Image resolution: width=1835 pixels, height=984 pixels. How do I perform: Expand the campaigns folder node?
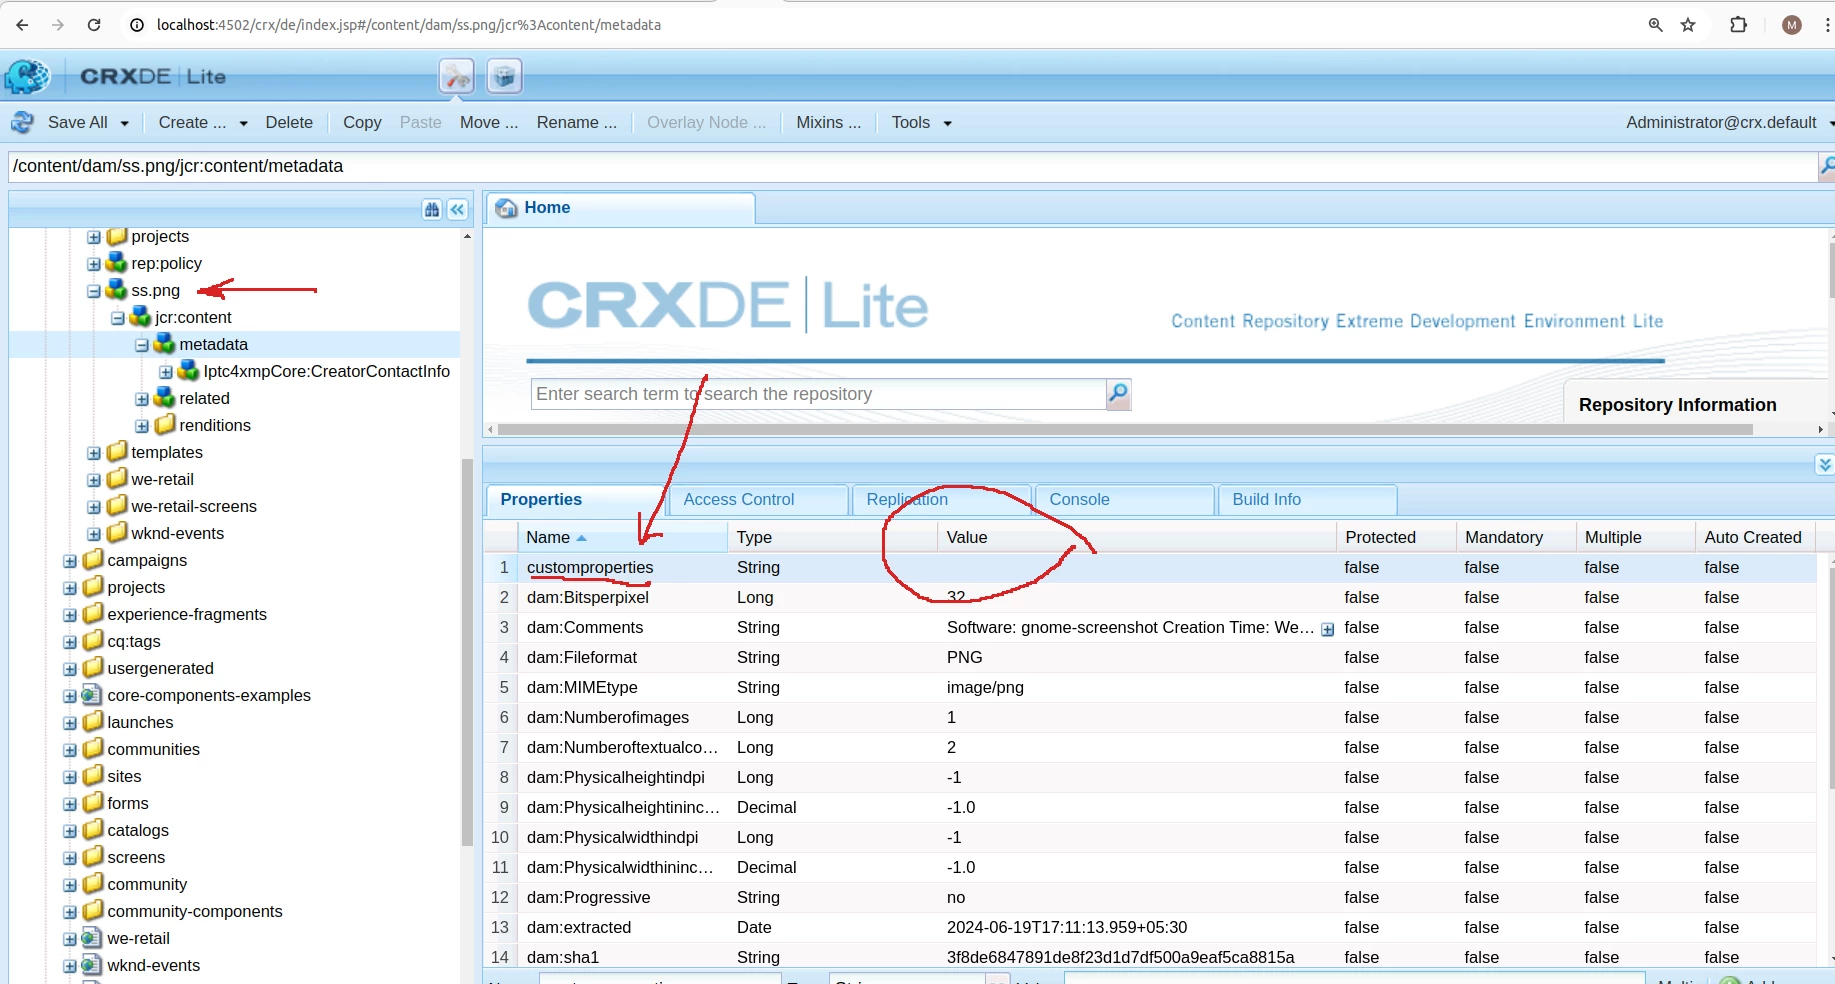tap(70, 561)
